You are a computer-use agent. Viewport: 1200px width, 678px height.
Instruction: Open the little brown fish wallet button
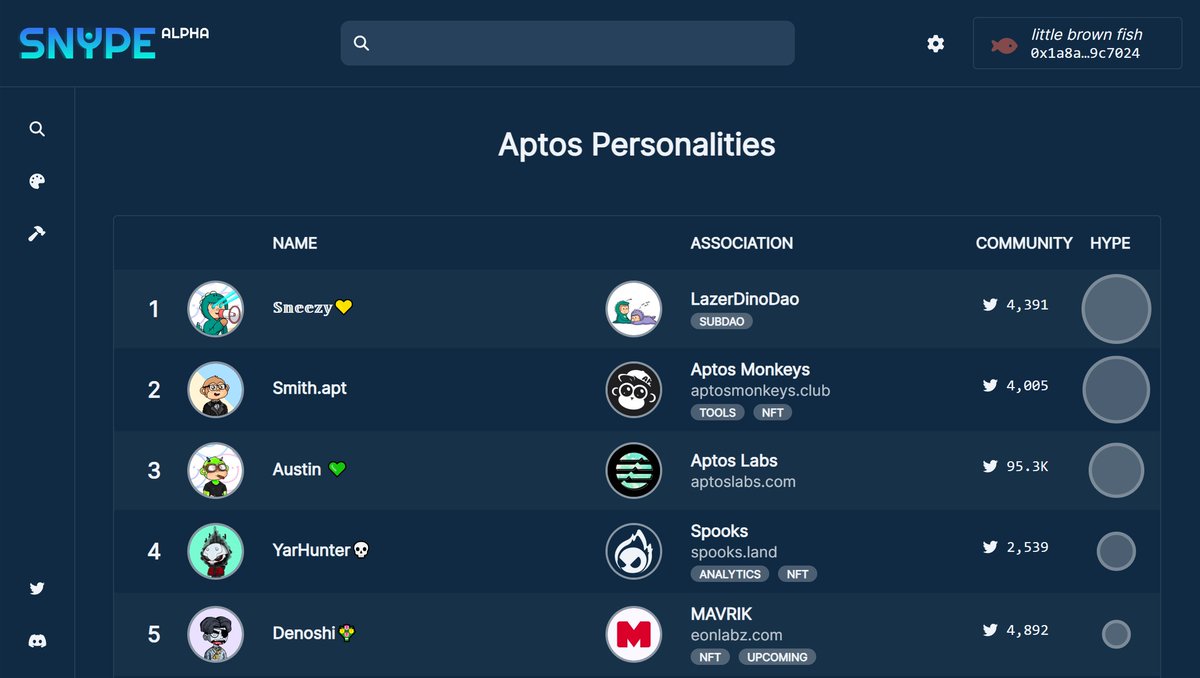click(x=1077, y=43)
